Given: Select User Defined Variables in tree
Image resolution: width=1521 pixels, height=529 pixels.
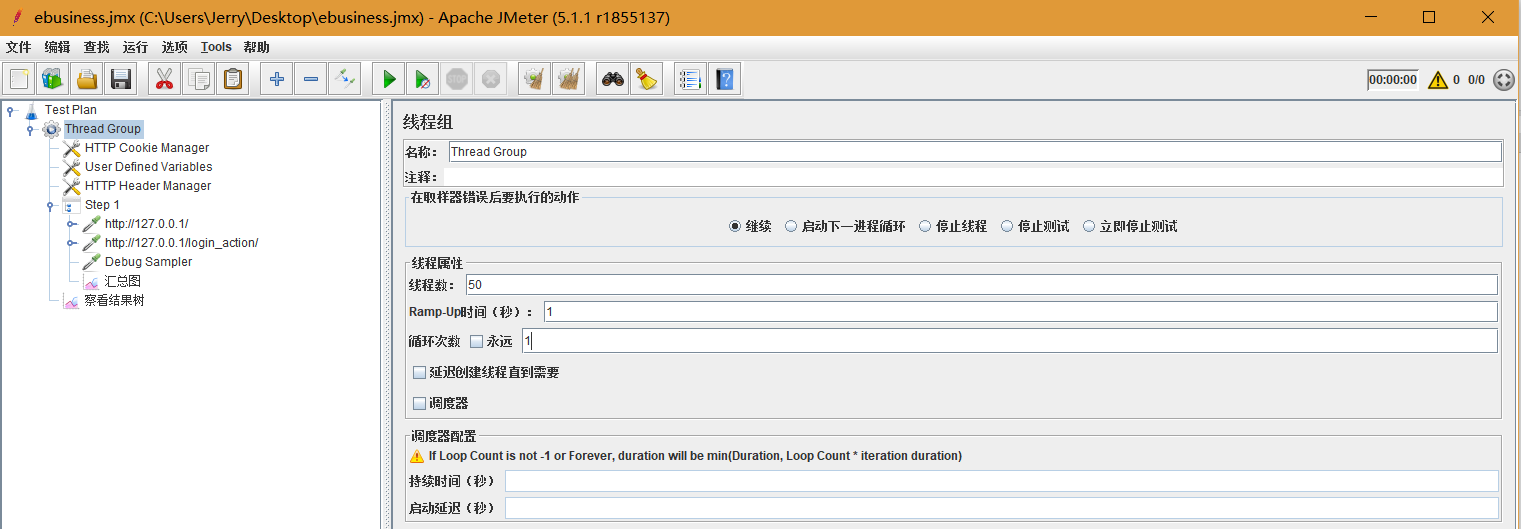Looking at the screenshot, I should 148,167.
